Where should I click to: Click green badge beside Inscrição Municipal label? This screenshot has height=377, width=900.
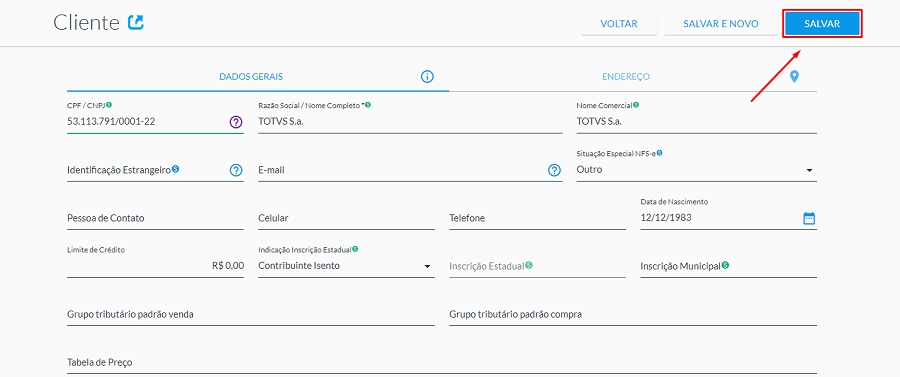tap(726, 265)
